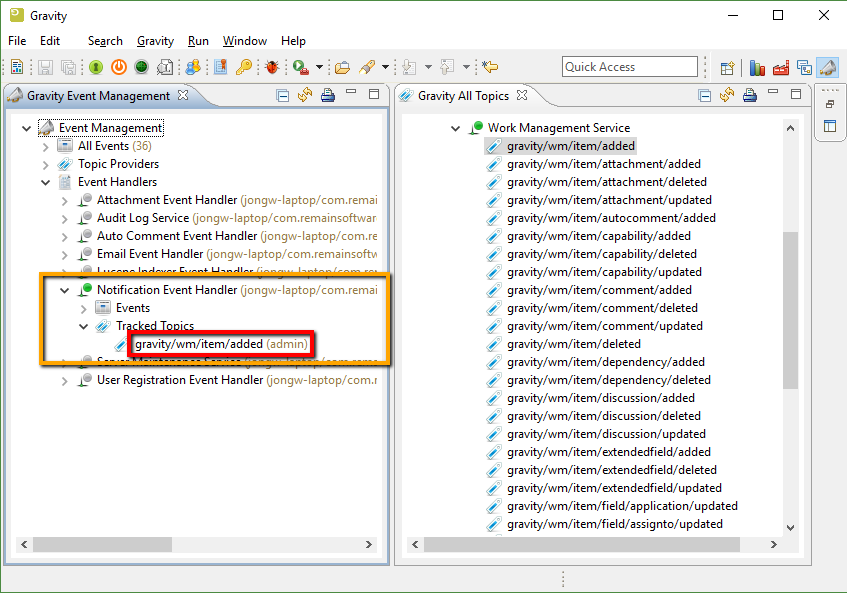Viewport: 847px width, 593px height.
Task: Switch to the bar chart perspective icon
Action: (757, 68)
